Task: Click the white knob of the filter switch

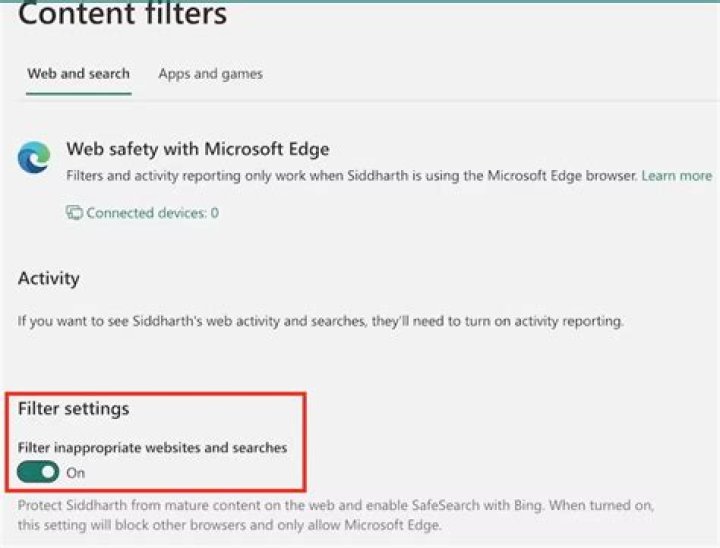Action: (48, 472)
